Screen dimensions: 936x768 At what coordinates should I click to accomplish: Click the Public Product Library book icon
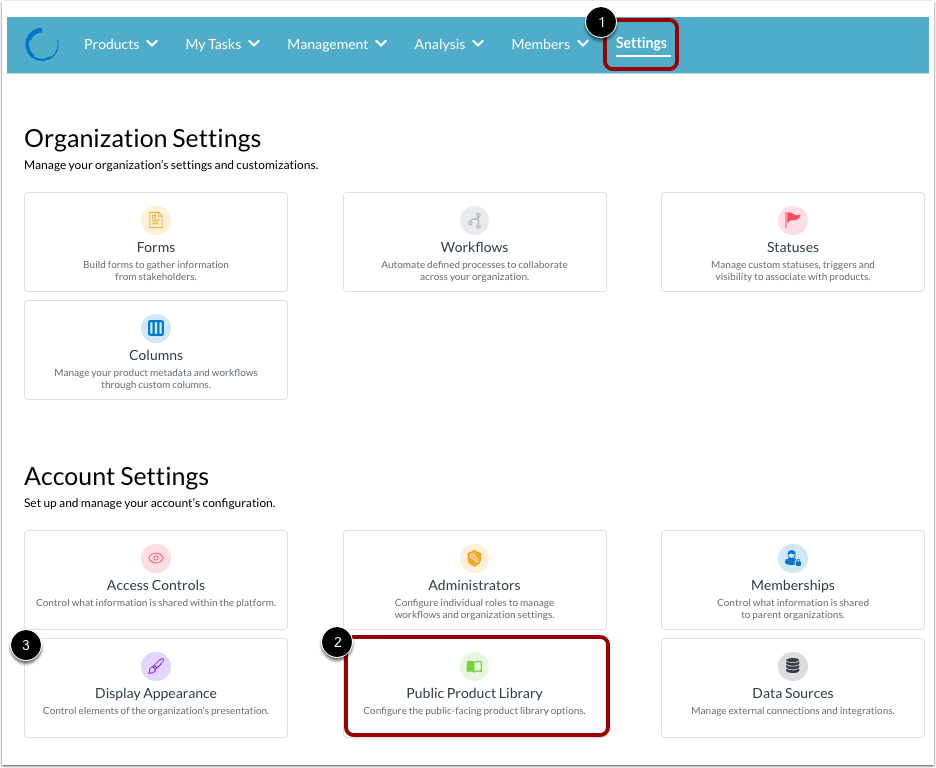(x=474, y=666)
